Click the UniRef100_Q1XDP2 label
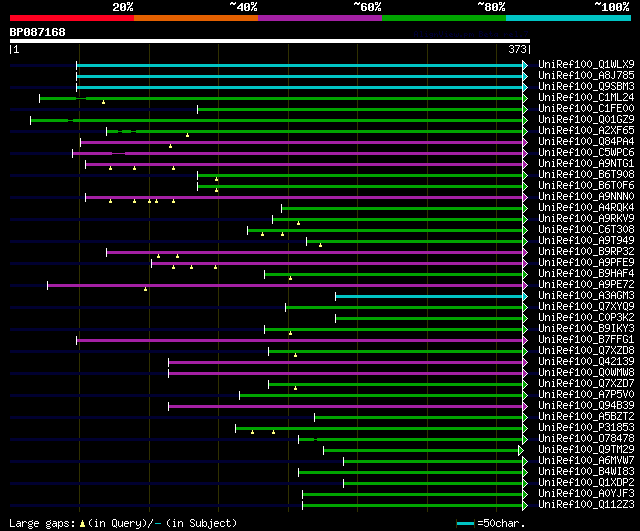Viewport: 640px width, 531px height. 586,483
